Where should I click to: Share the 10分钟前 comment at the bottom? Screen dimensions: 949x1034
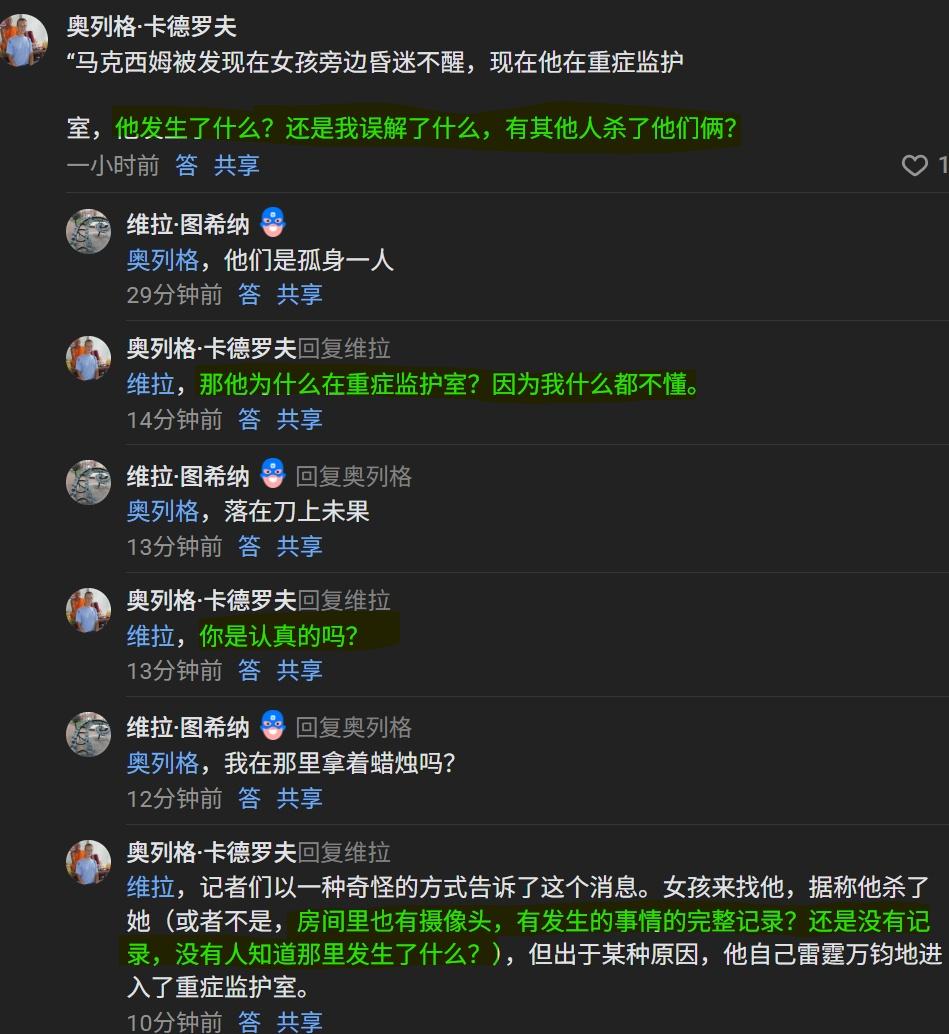[299, 1022]
